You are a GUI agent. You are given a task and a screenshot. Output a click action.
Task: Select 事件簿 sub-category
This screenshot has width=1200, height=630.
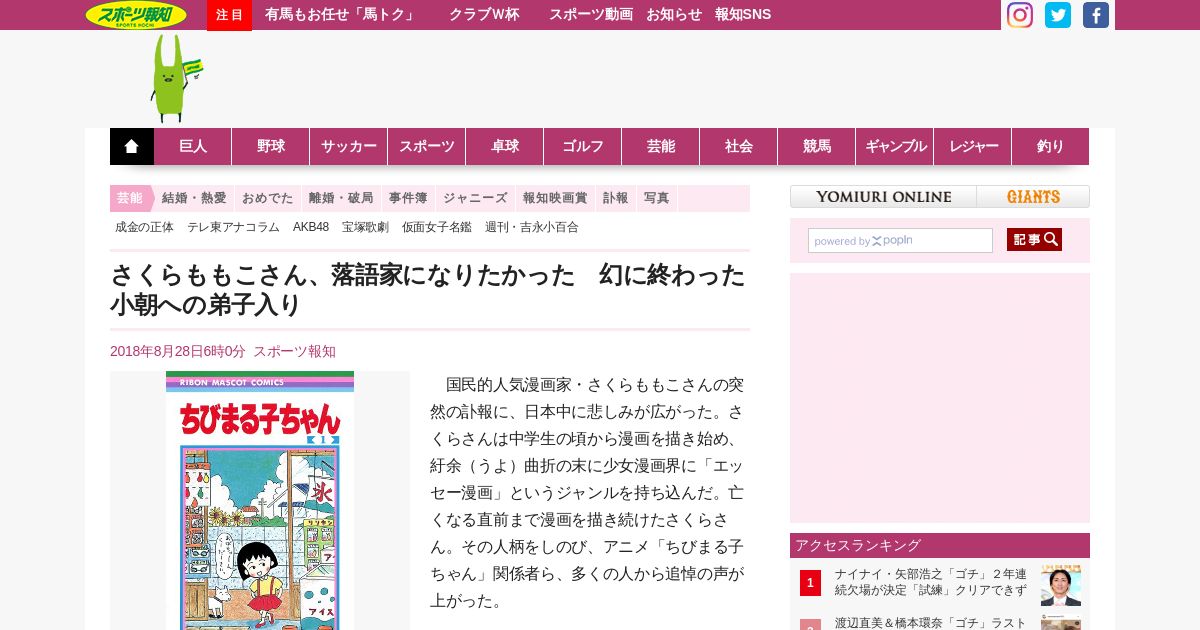(408, 198)
